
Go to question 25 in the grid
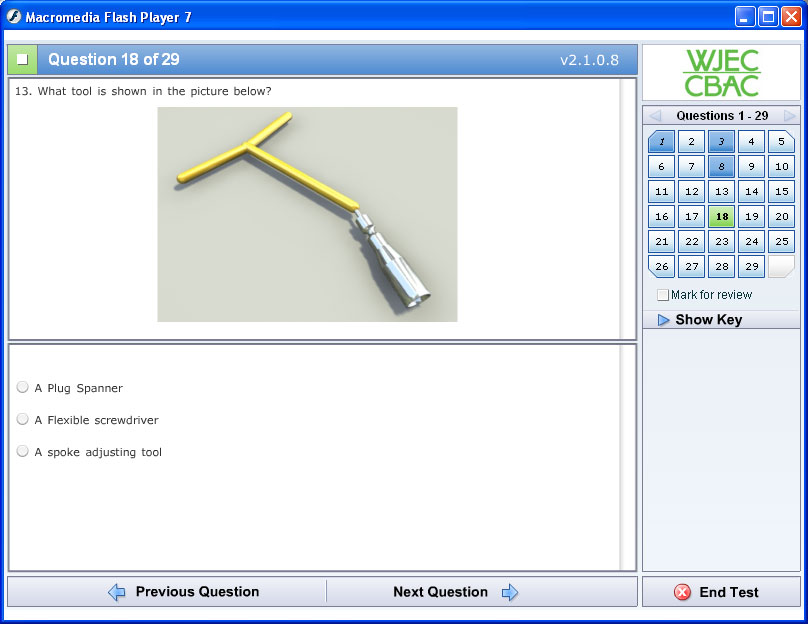coord(781,242)
